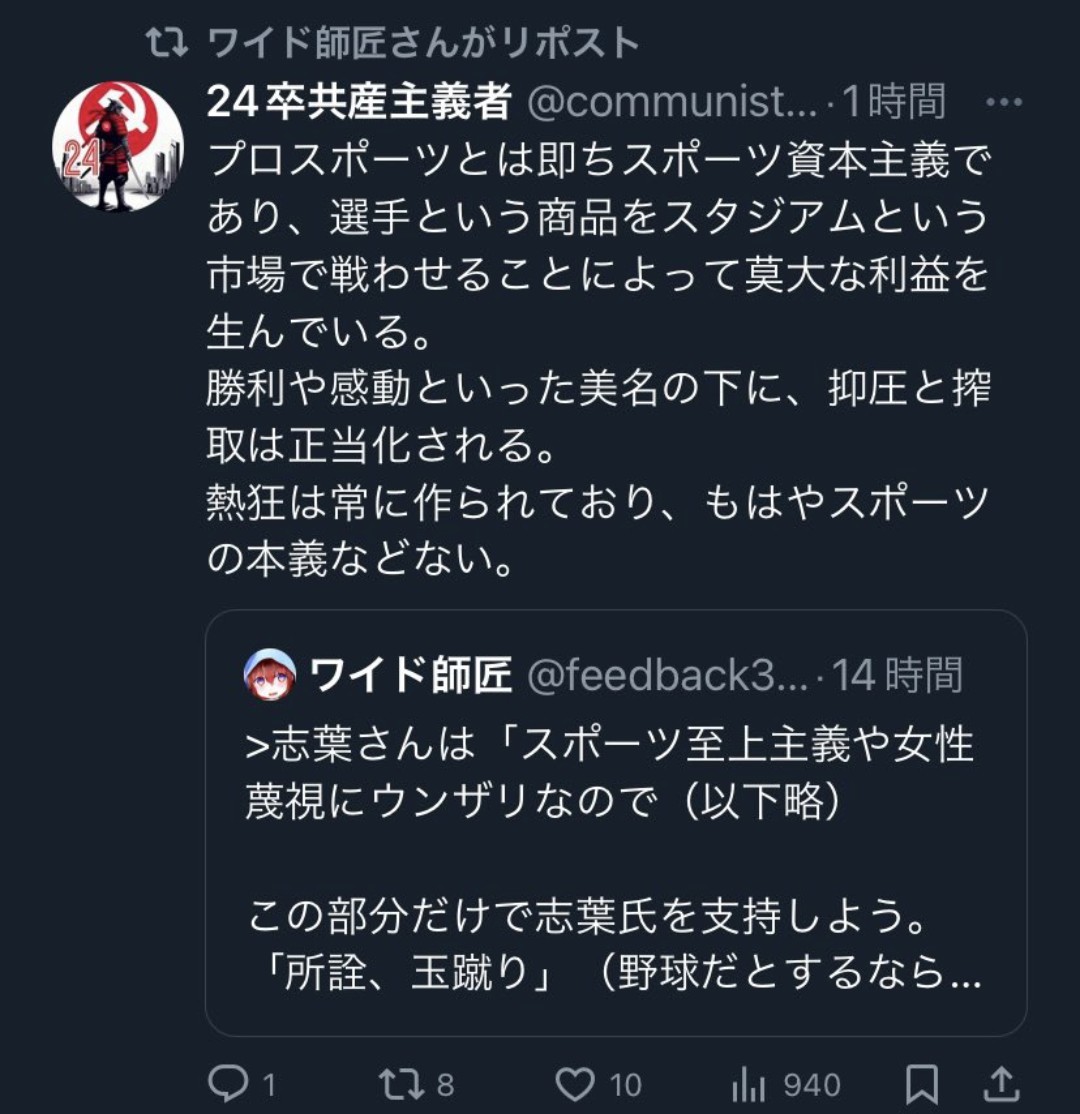Screen dimensions: 1080x1114
Task: Open the ワイド師匠さんがリポスト link
Action: (422, 43)
